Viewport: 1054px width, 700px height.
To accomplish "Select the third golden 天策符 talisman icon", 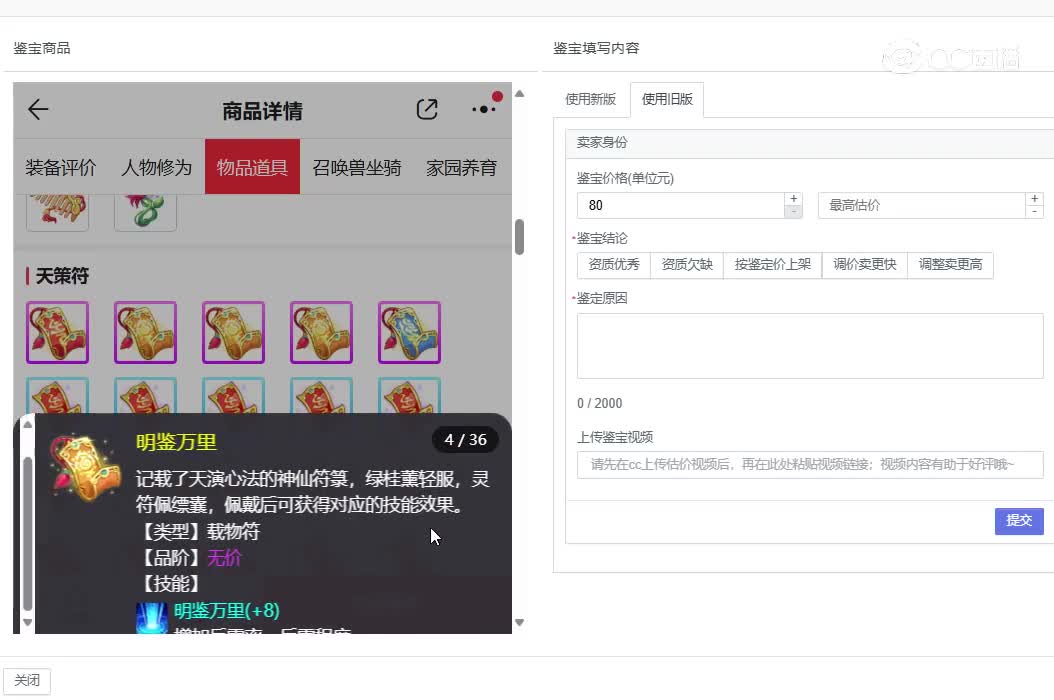I will click(x=233, y=332).
